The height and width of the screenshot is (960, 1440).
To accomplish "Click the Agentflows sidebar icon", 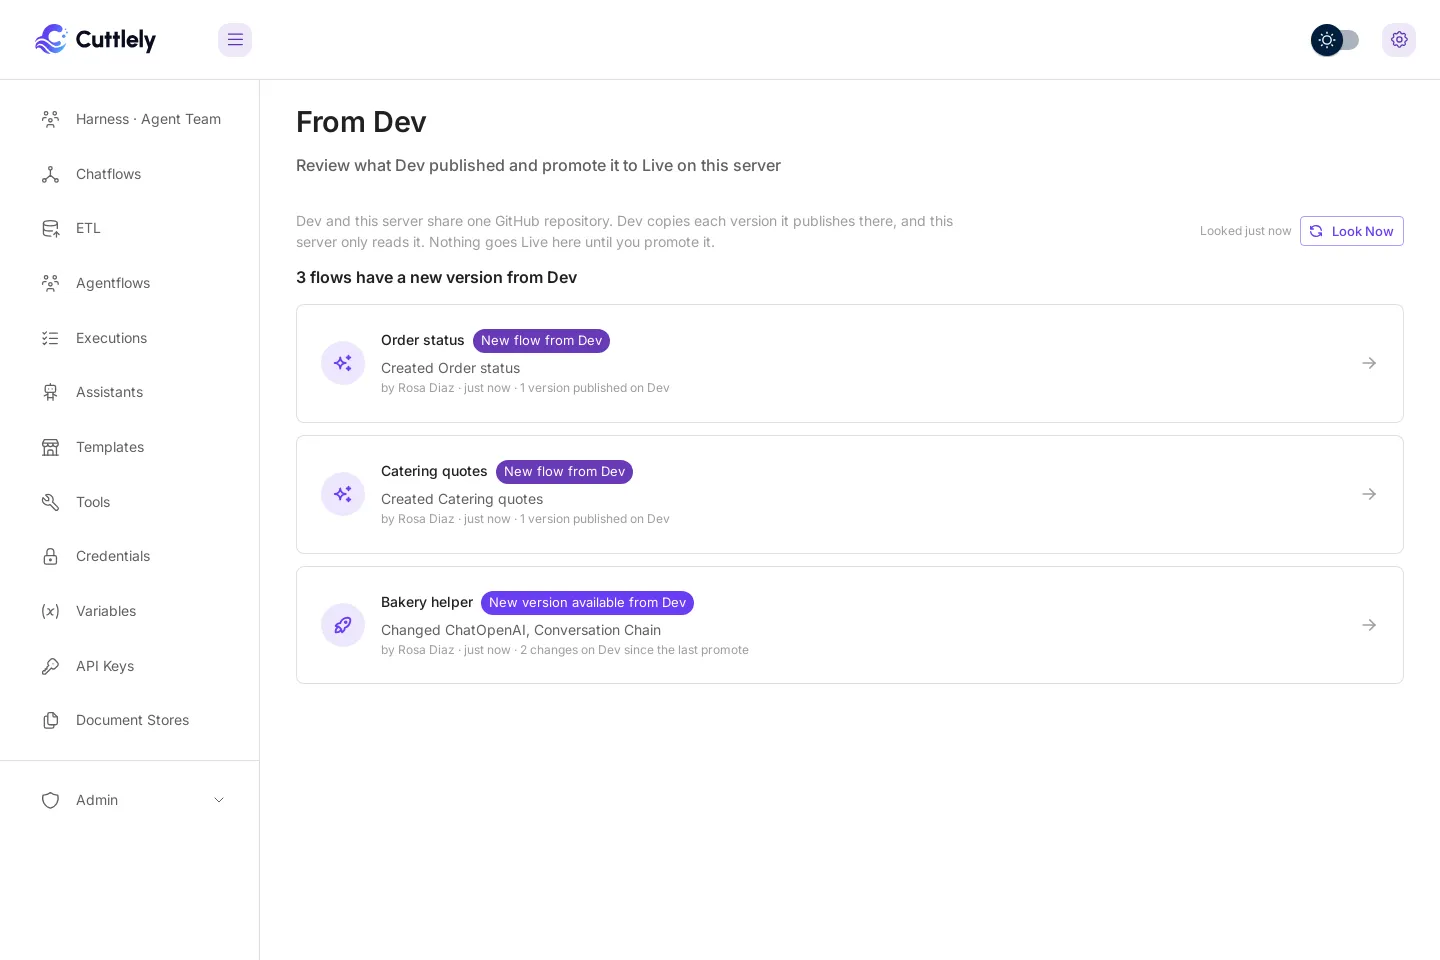I will tap(50, 283).
